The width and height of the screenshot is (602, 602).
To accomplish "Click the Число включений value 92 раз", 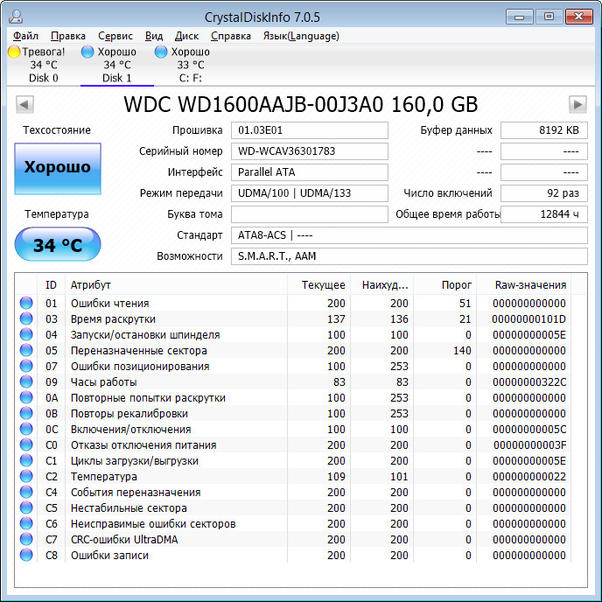I will coord(544,193).
